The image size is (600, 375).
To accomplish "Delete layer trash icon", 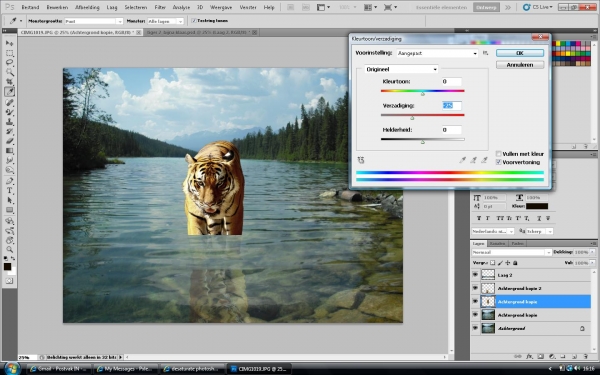I will pyautogui.click(x=585, y=356).
